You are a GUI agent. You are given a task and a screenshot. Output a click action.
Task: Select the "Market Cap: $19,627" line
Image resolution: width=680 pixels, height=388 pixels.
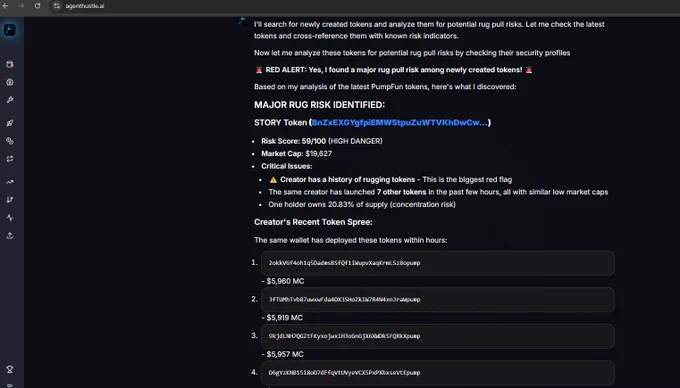click(x=297, y=153)
